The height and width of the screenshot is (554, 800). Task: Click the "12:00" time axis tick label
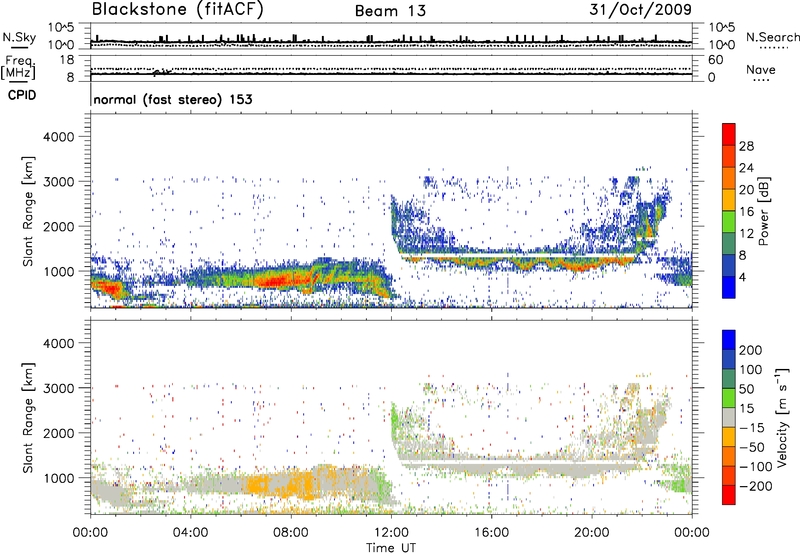click(391, 533)
